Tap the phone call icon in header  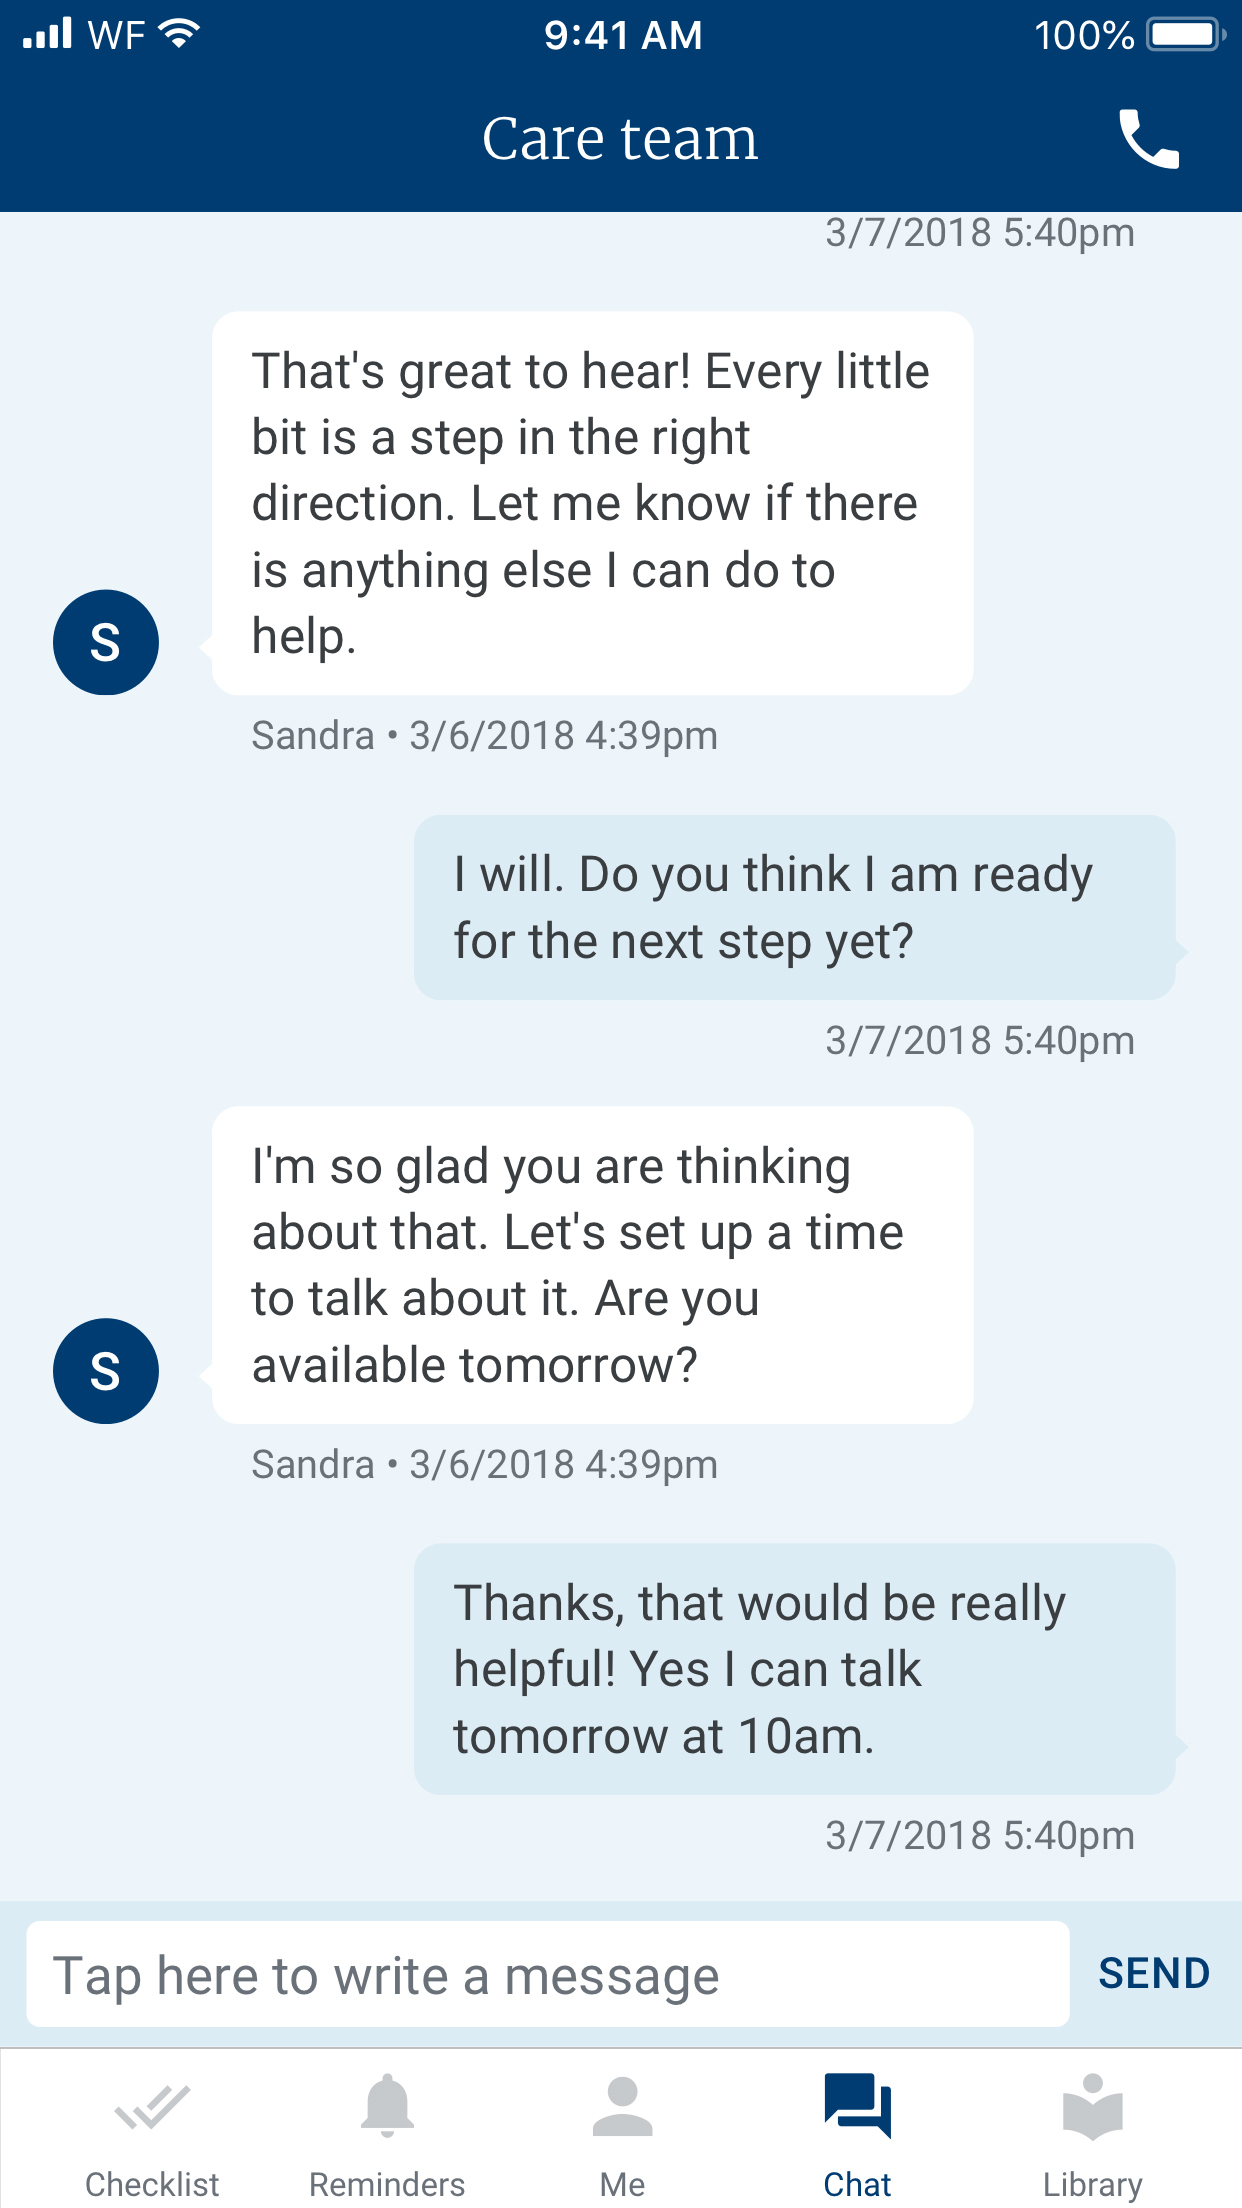[x=1149, y=139]
